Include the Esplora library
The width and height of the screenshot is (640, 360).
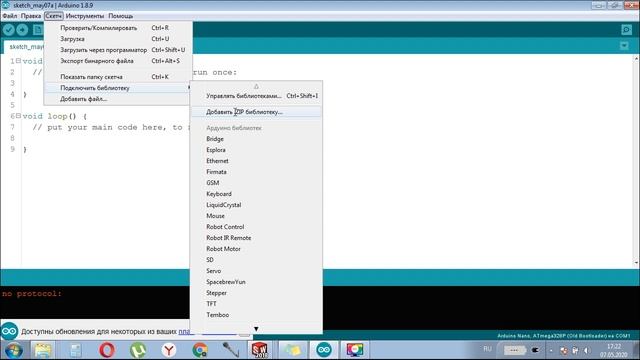tap(216, 150)
